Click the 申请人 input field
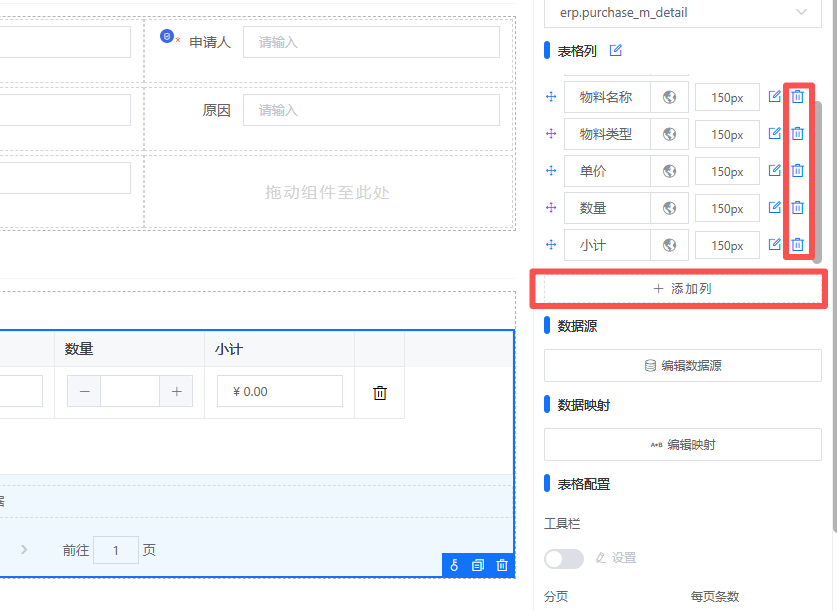This screenshot has height=611, width=837. [371, 42]
